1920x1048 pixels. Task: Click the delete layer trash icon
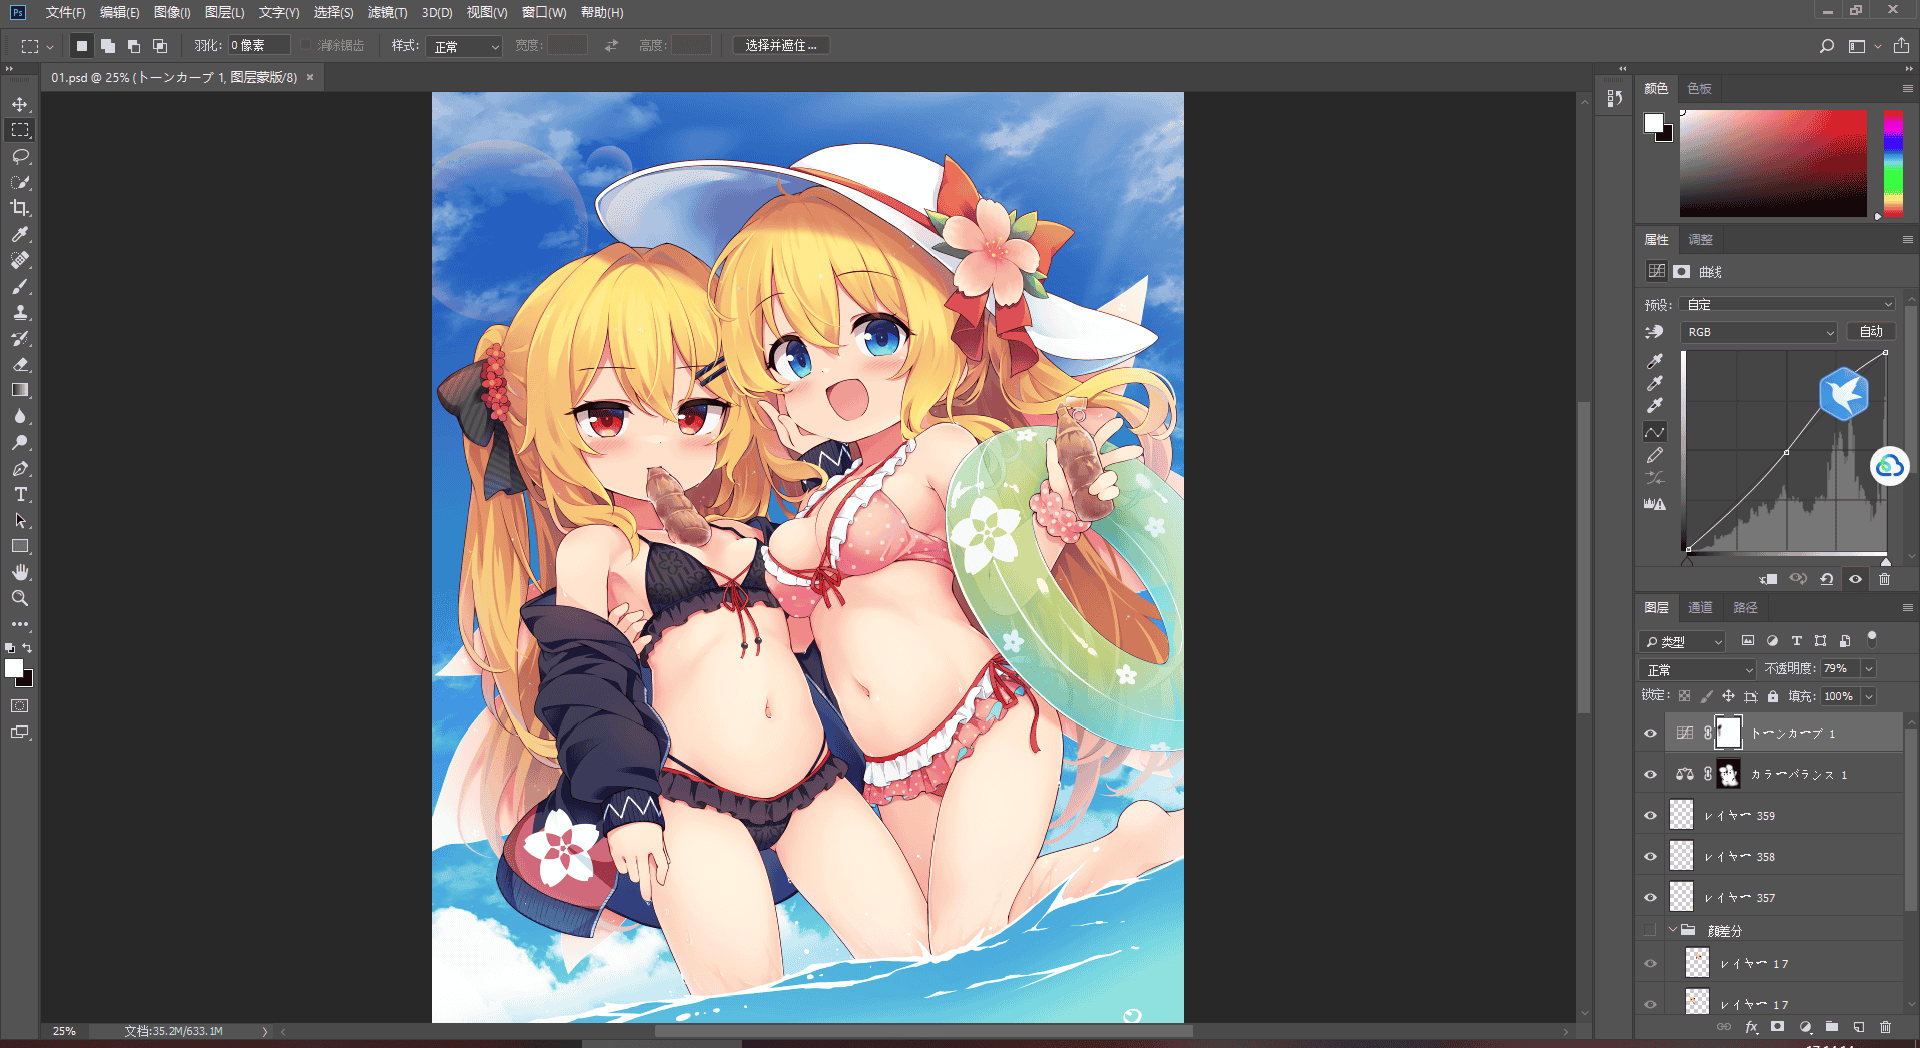click(1885, 1027)
